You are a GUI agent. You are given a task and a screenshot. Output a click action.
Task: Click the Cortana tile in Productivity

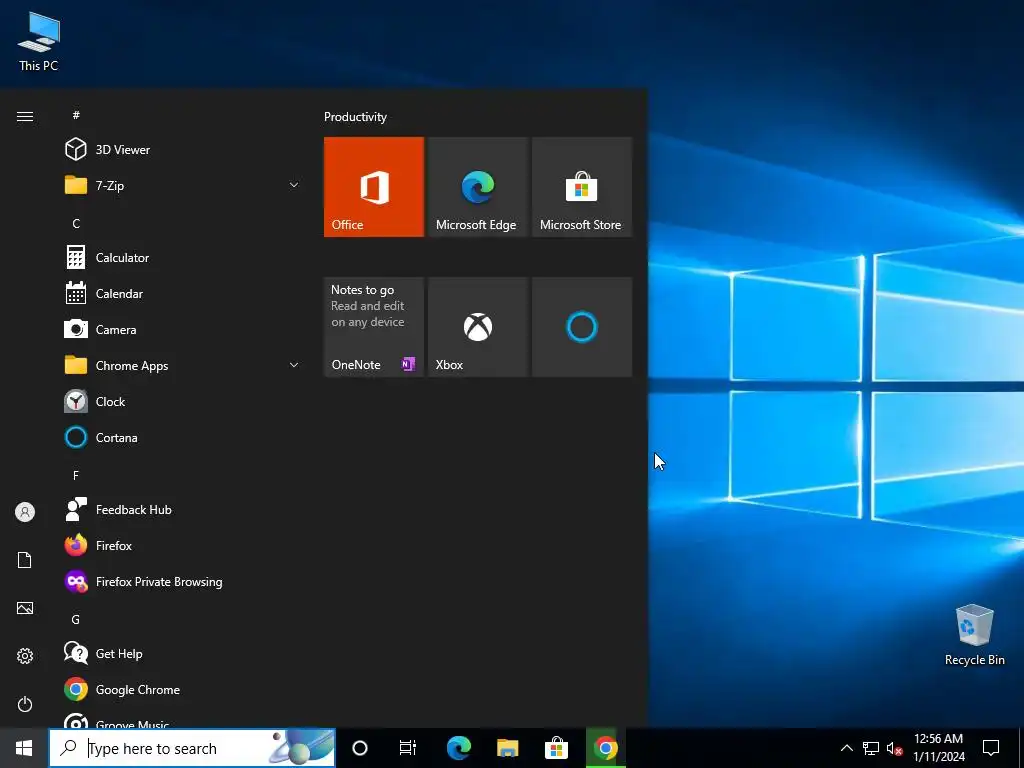tap(582, 327)
